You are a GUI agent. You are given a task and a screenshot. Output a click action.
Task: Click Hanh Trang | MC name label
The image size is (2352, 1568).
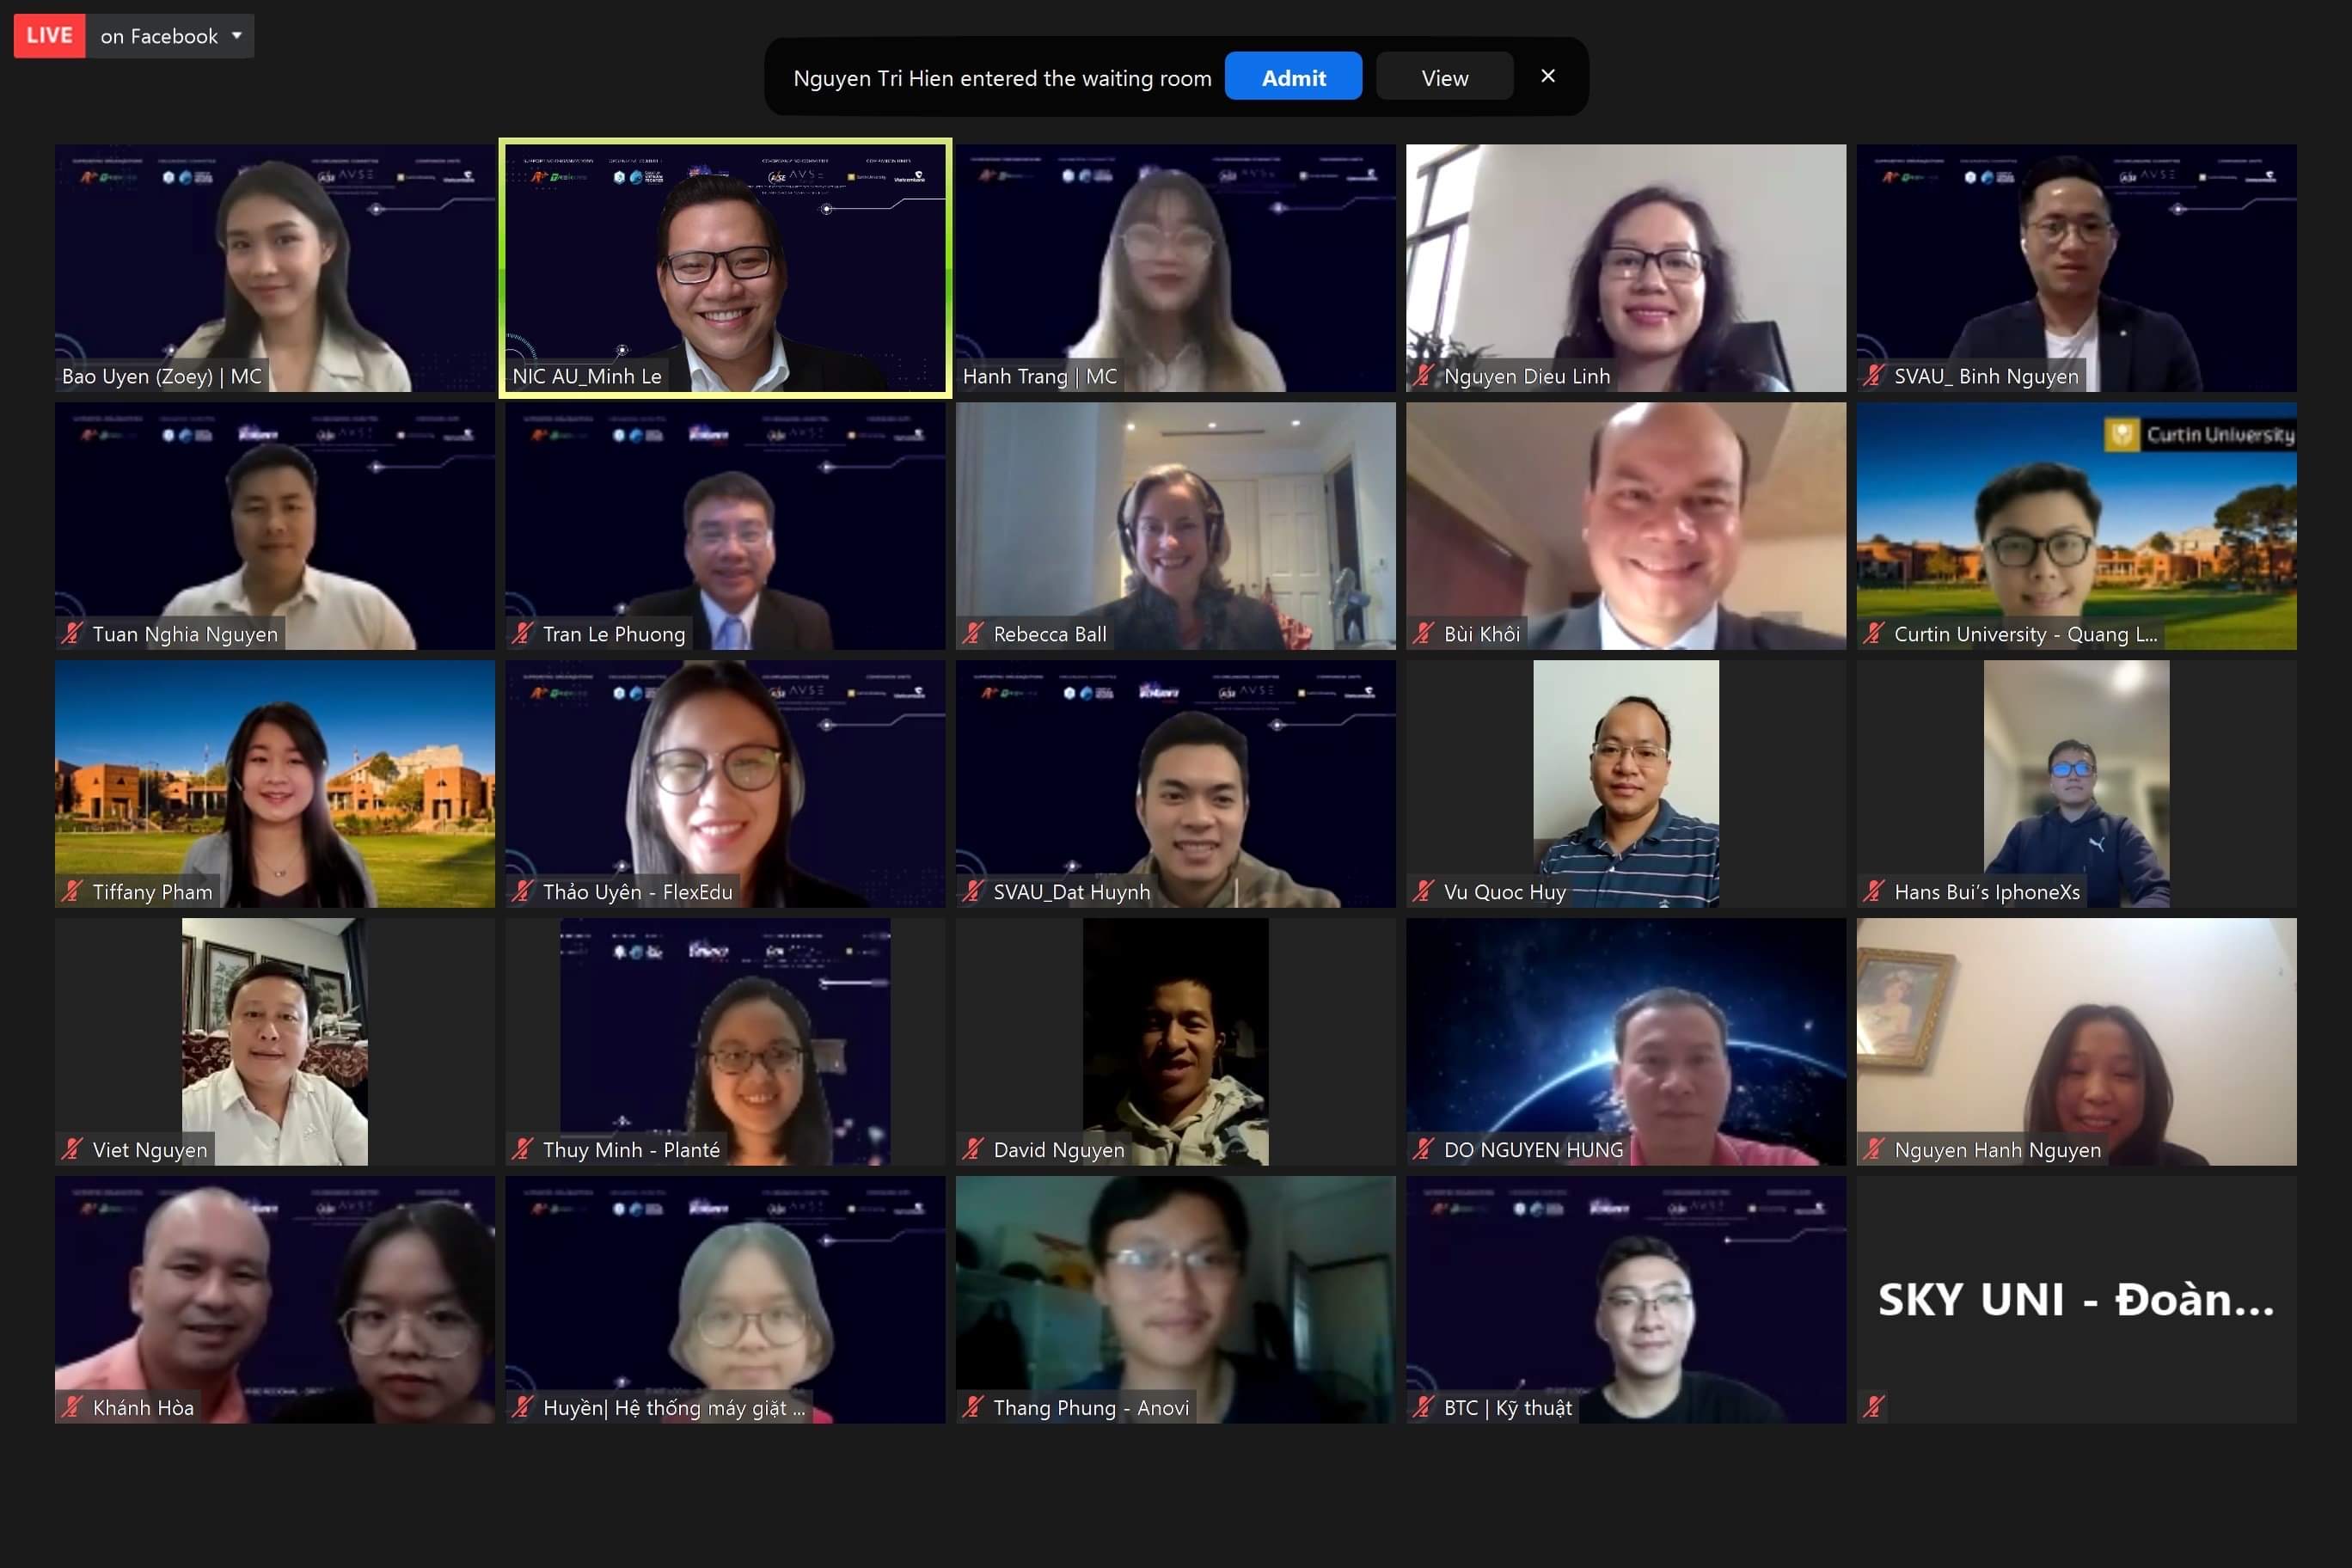(1039, 376)
